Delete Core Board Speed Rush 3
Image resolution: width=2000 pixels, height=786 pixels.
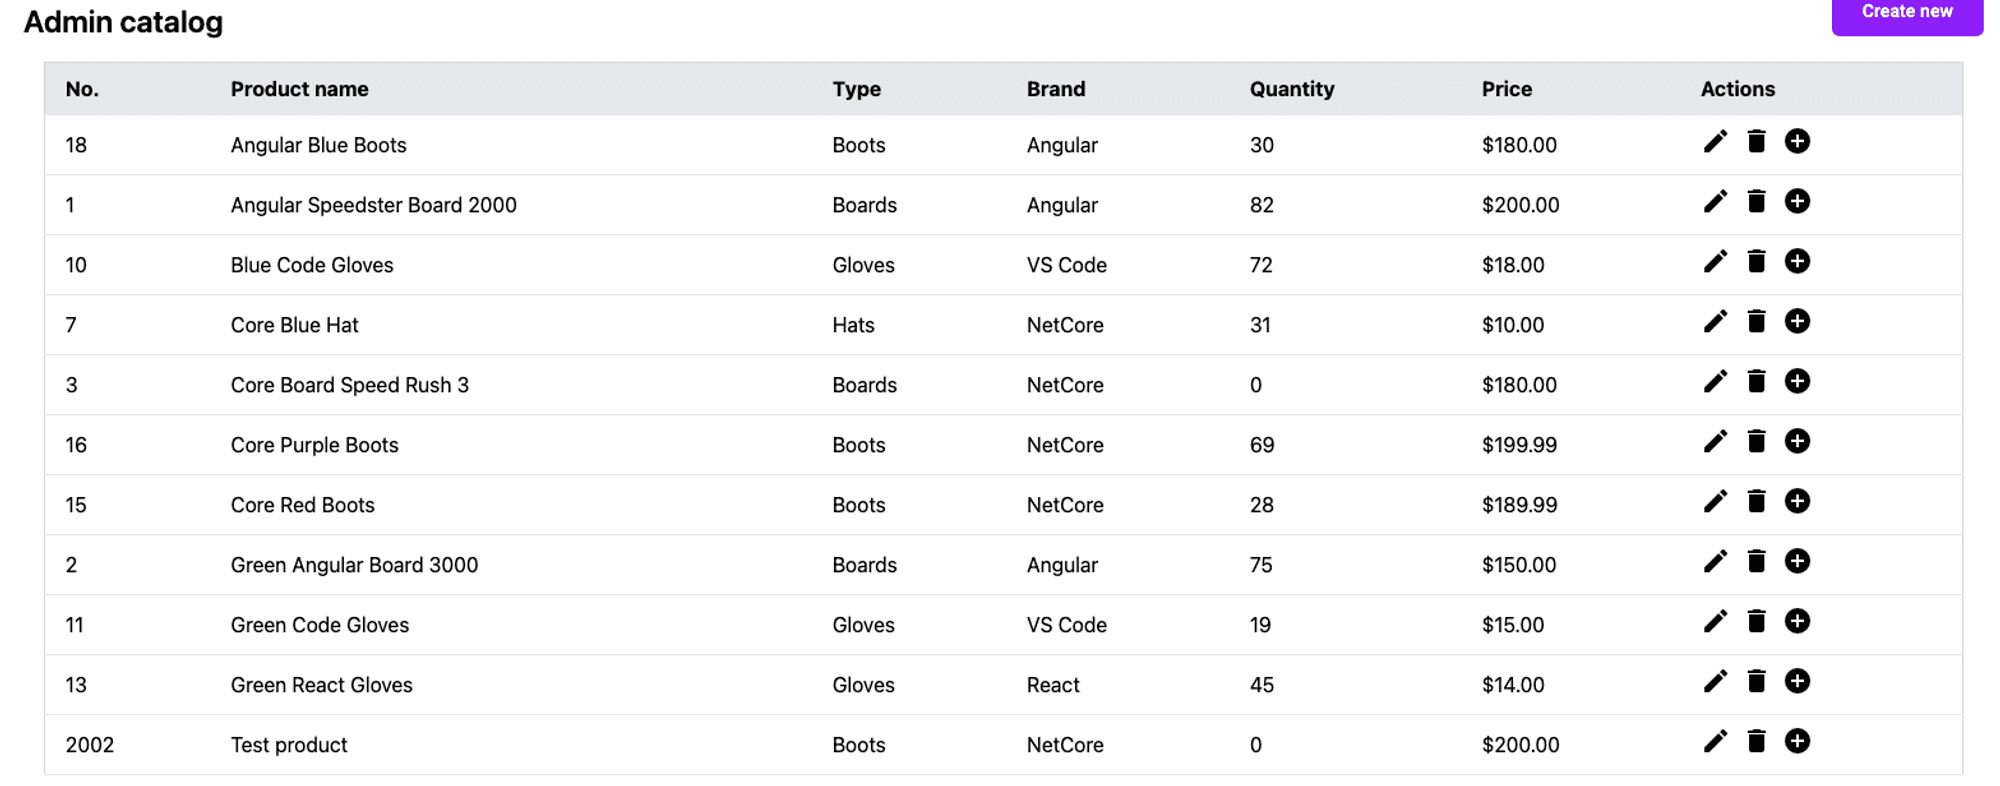[1756, 382]
